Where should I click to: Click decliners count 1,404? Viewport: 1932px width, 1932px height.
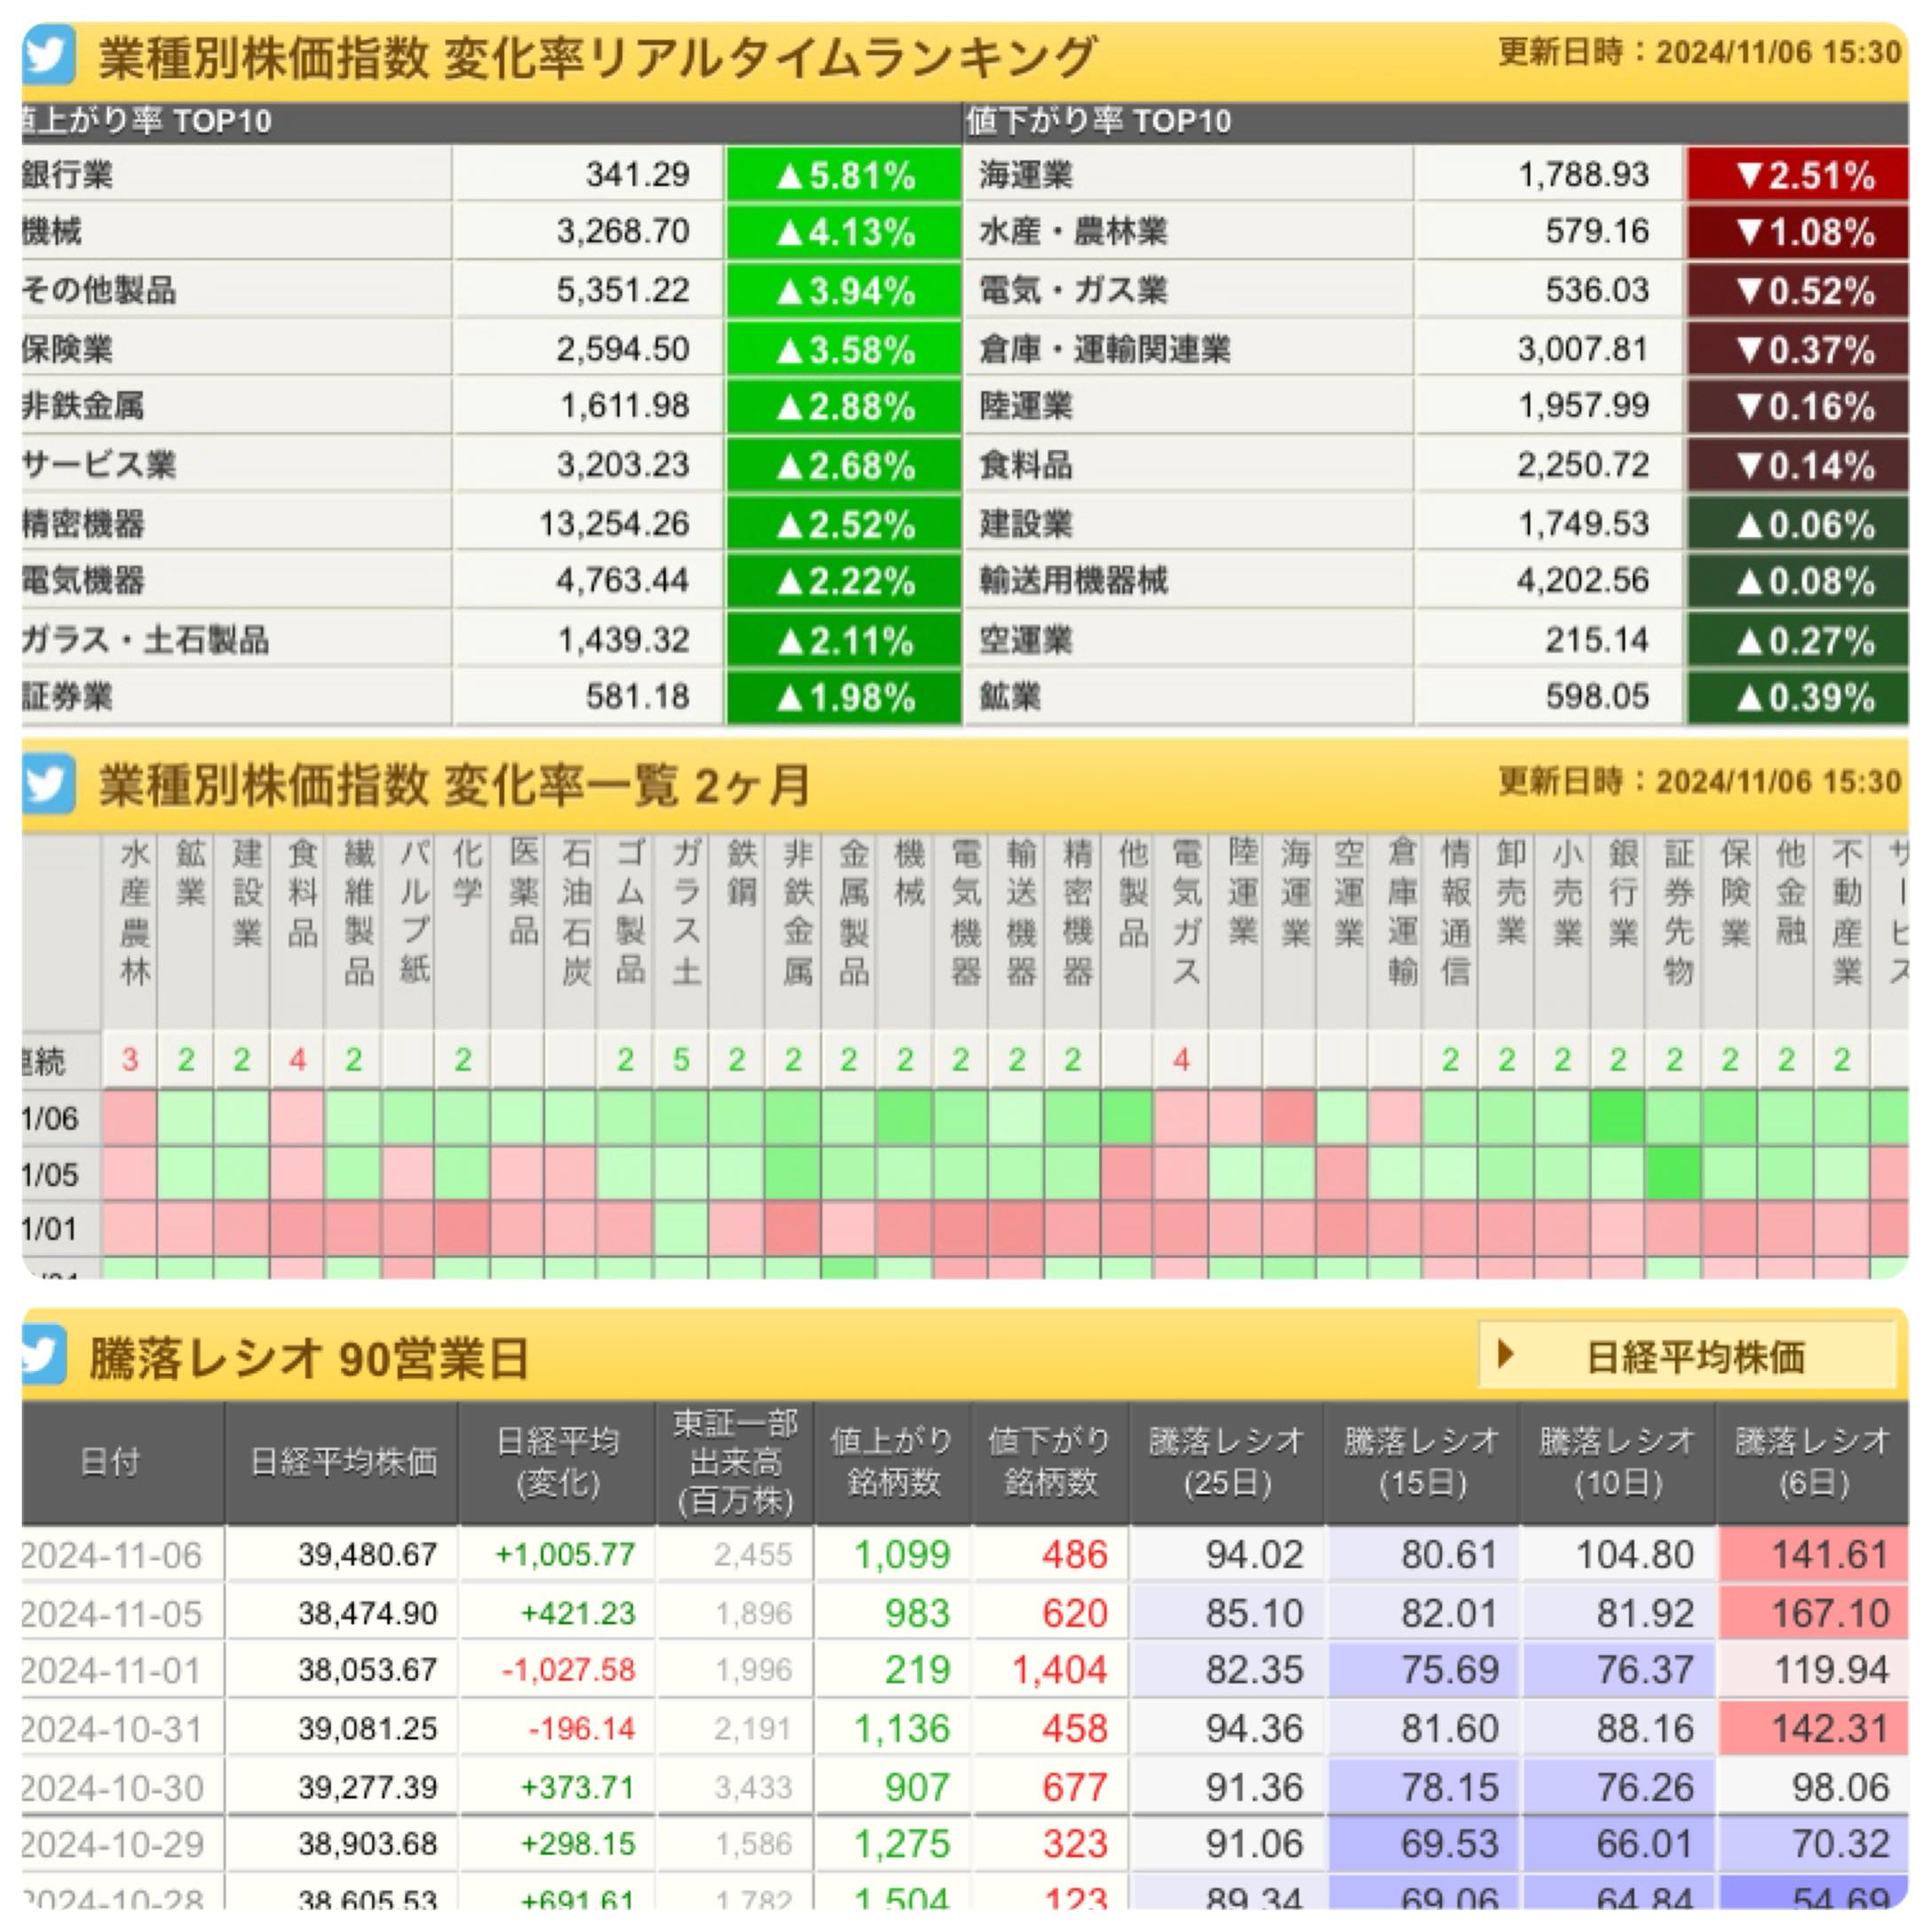1060,1670
